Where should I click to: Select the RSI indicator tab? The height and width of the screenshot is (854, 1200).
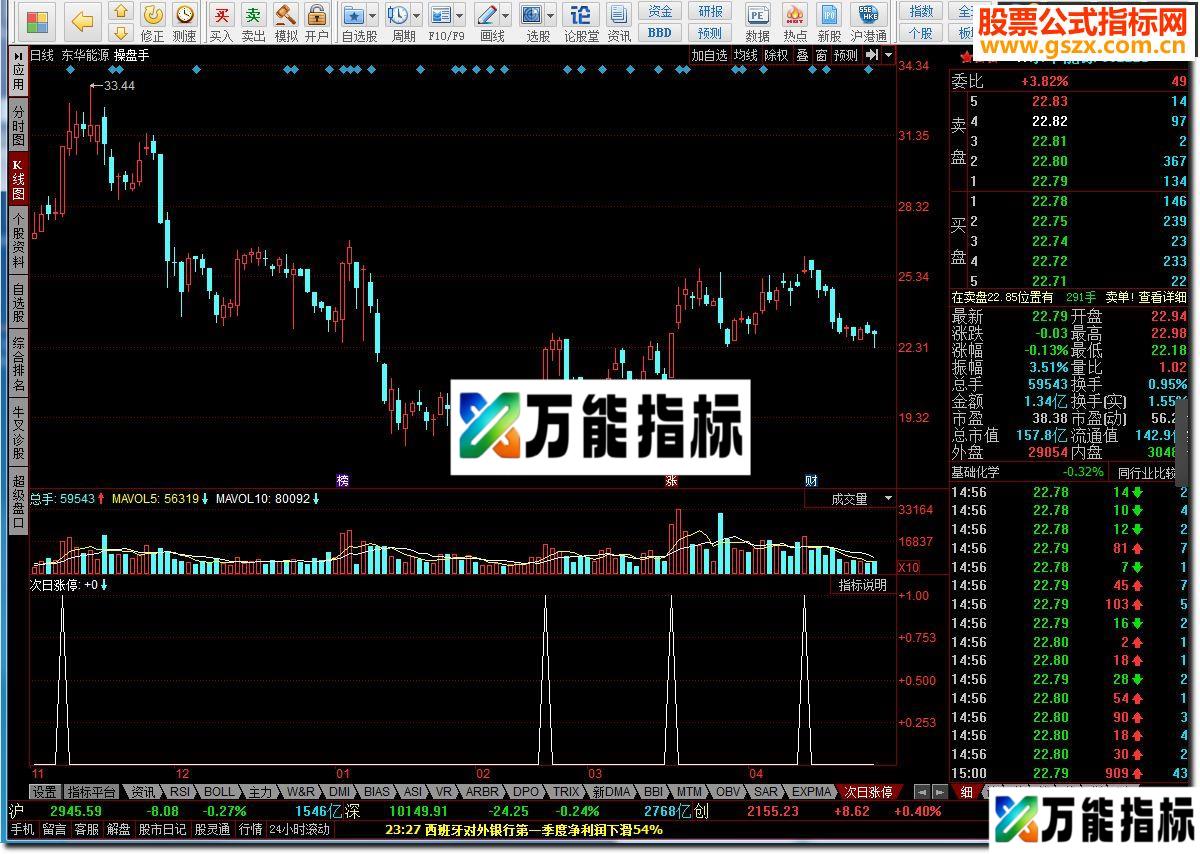pos(180,791)
